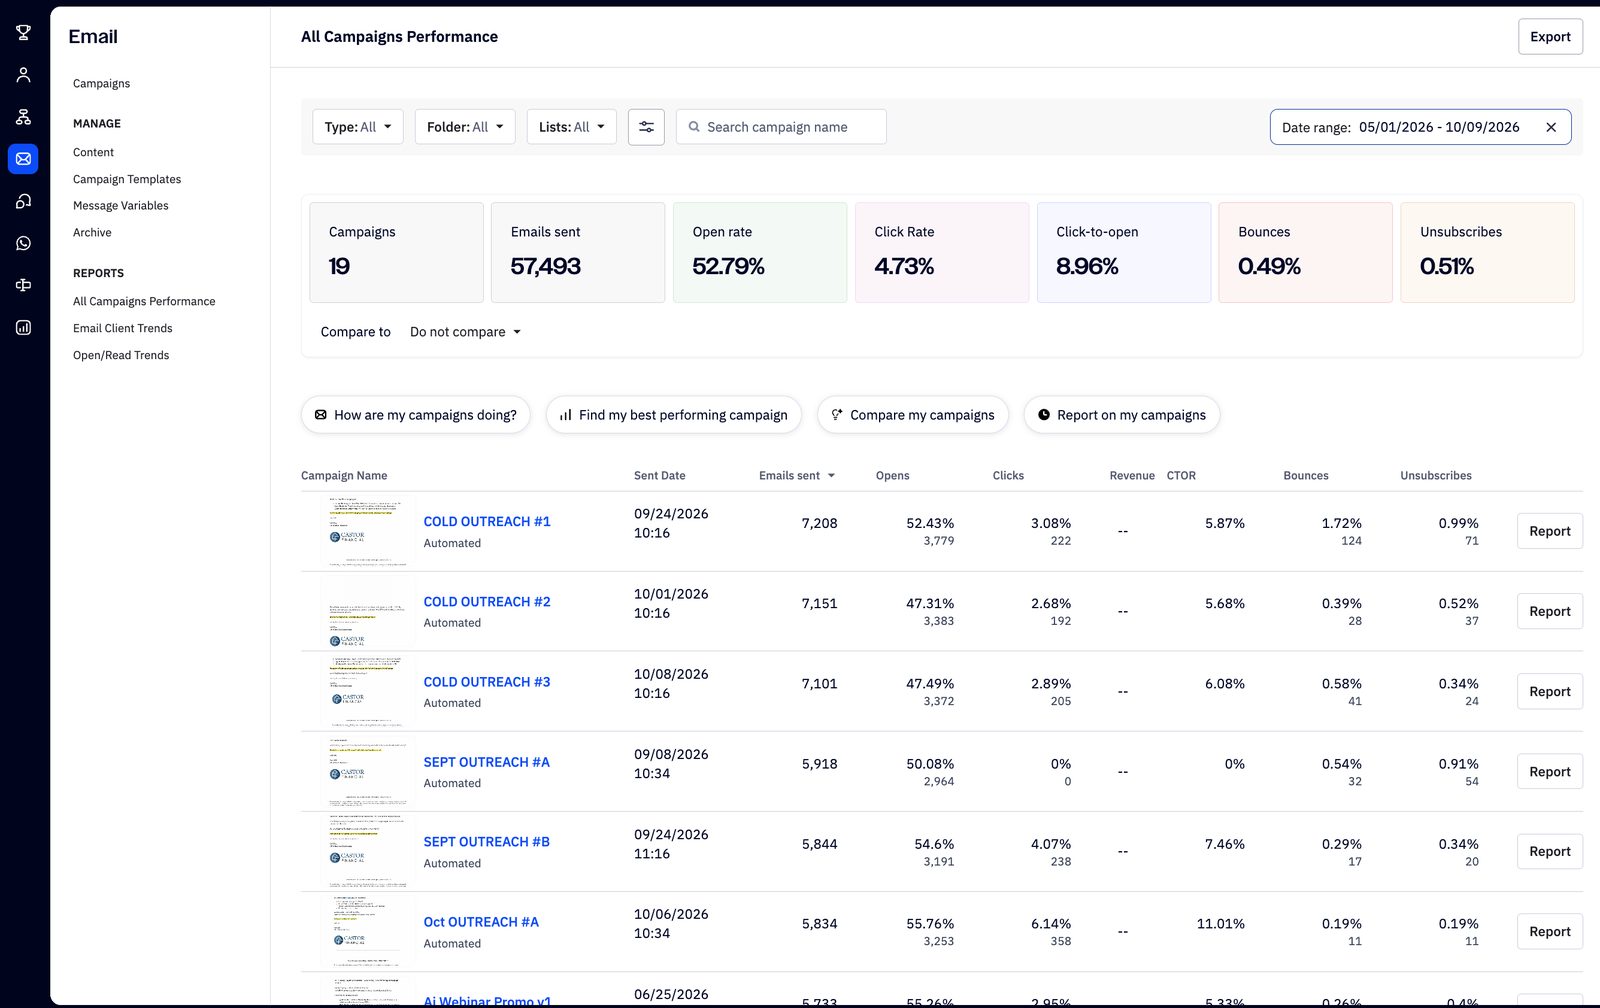Screen dimensions: 1600x1008
Task: Sort by the Emails sent column arrow
Action: tap(831, 476)
